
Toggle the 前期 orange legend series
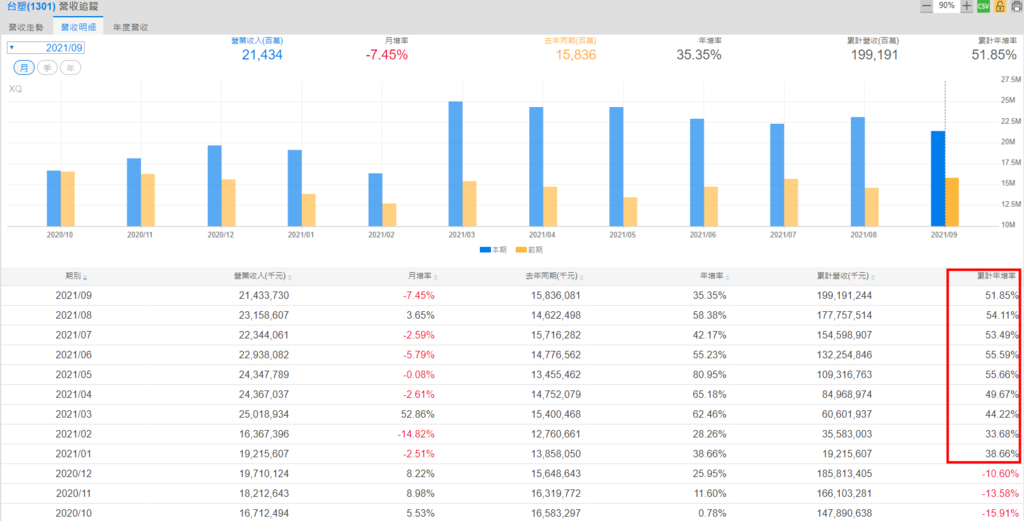(x=529, y=249)
